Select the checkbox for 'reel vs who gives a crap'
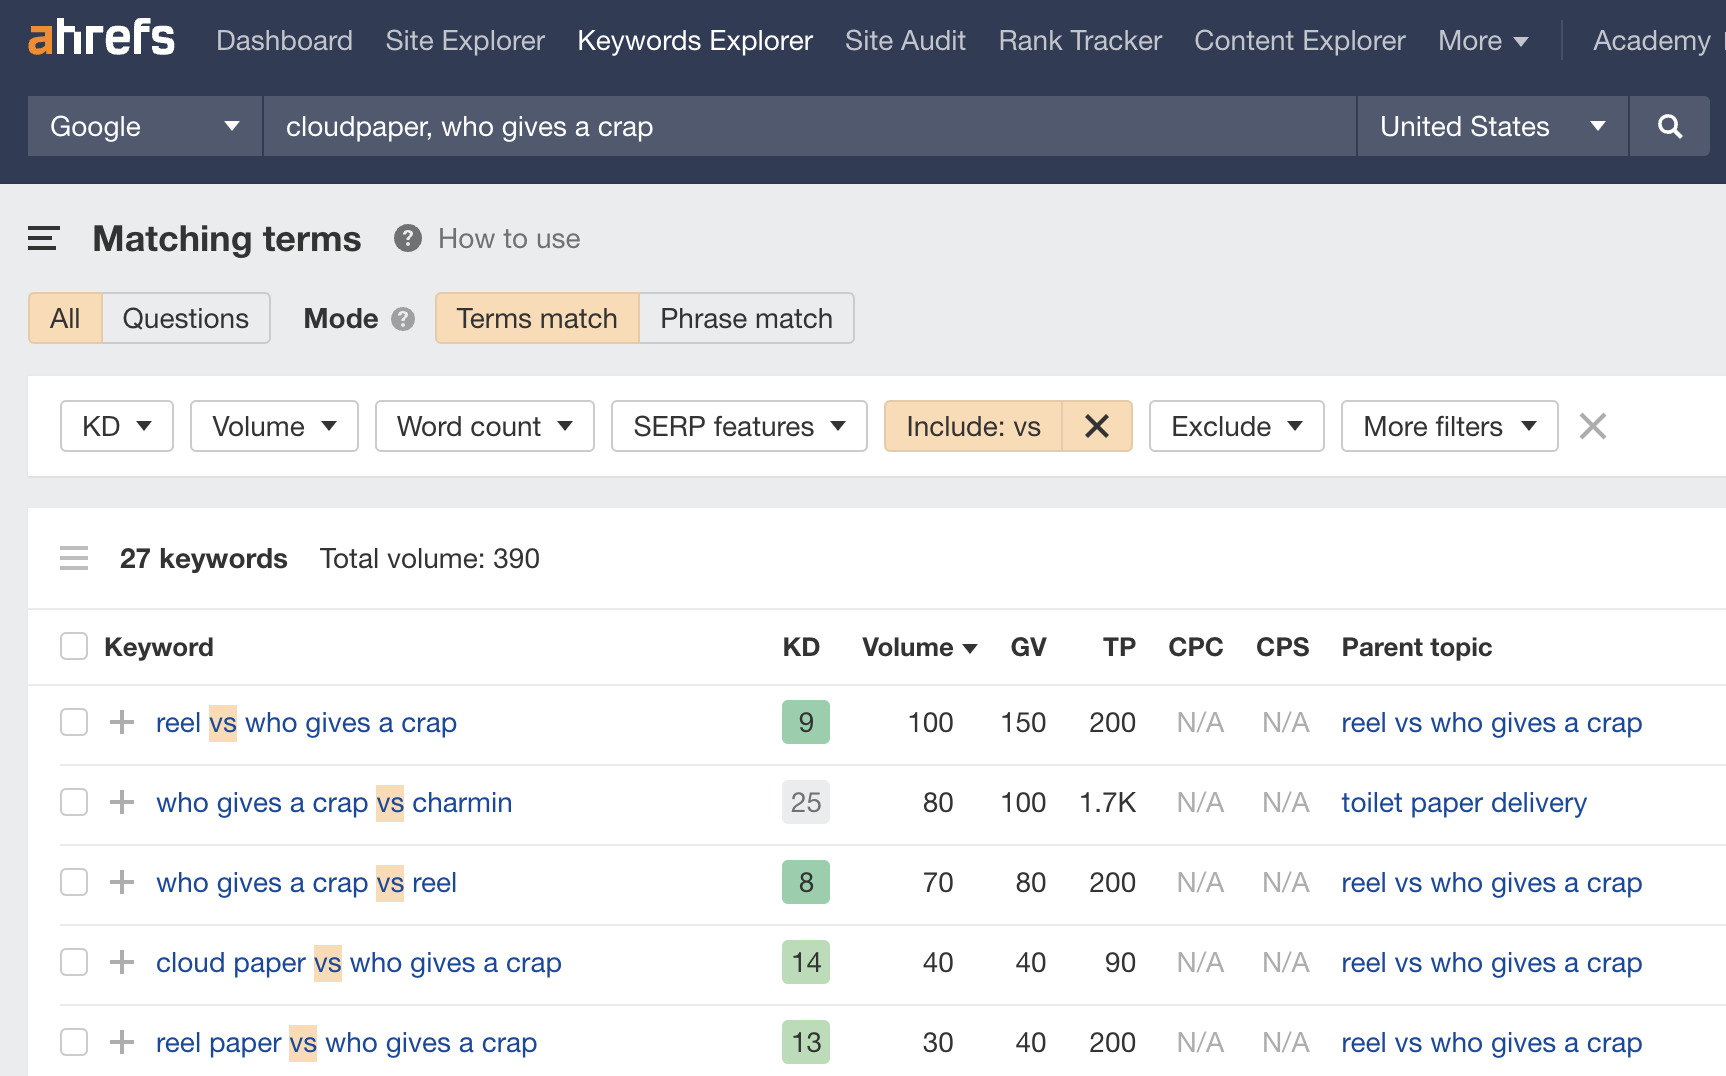Screen dimensions: 1726x1076 tap(73, 722)
